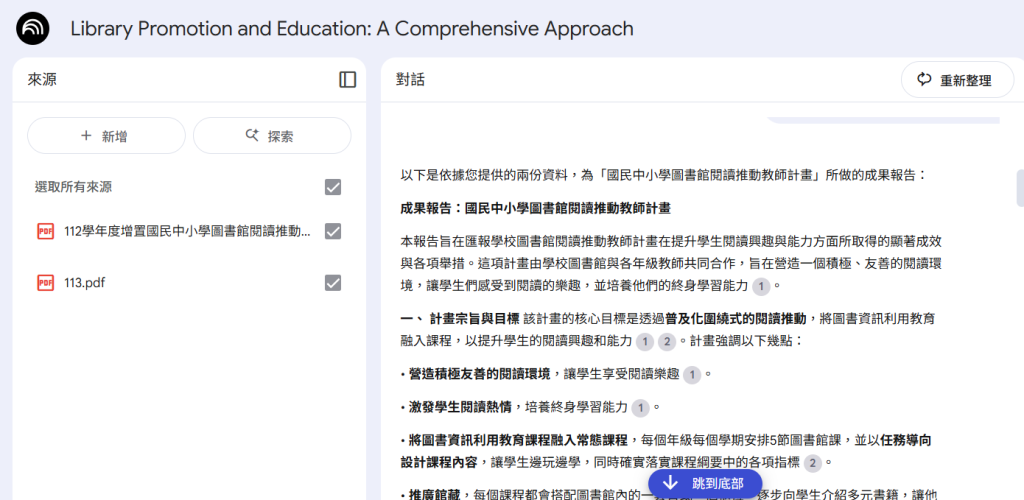Click the down arrow in 跳到底部
The width and height of the screenshot is (1024, 500).
pos(671,483)
